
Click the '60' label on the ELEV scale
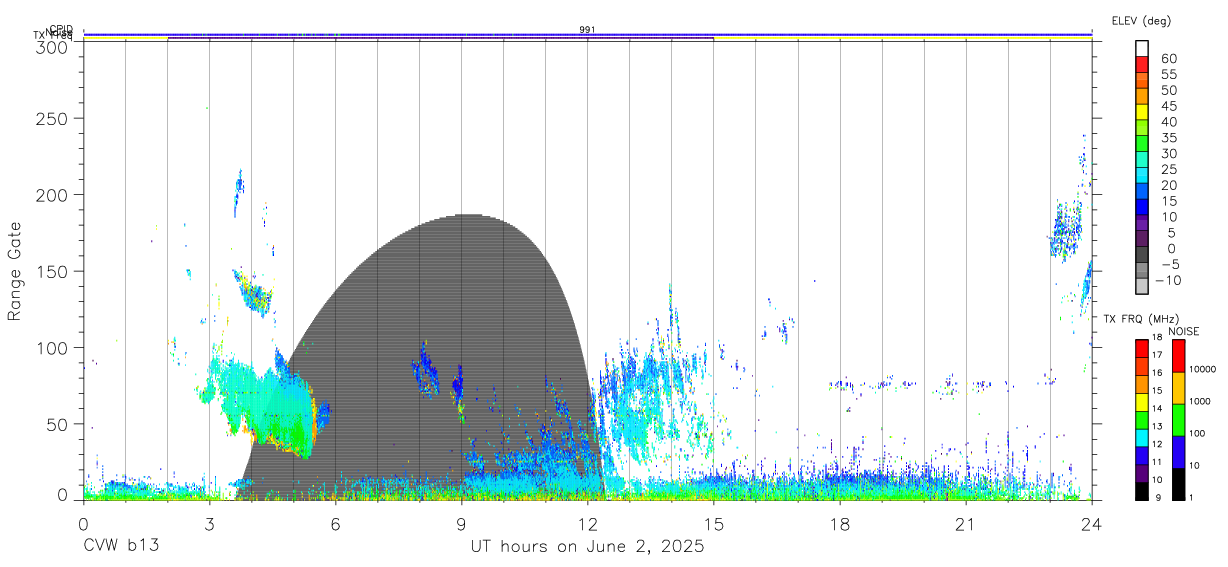(1169, 59)
